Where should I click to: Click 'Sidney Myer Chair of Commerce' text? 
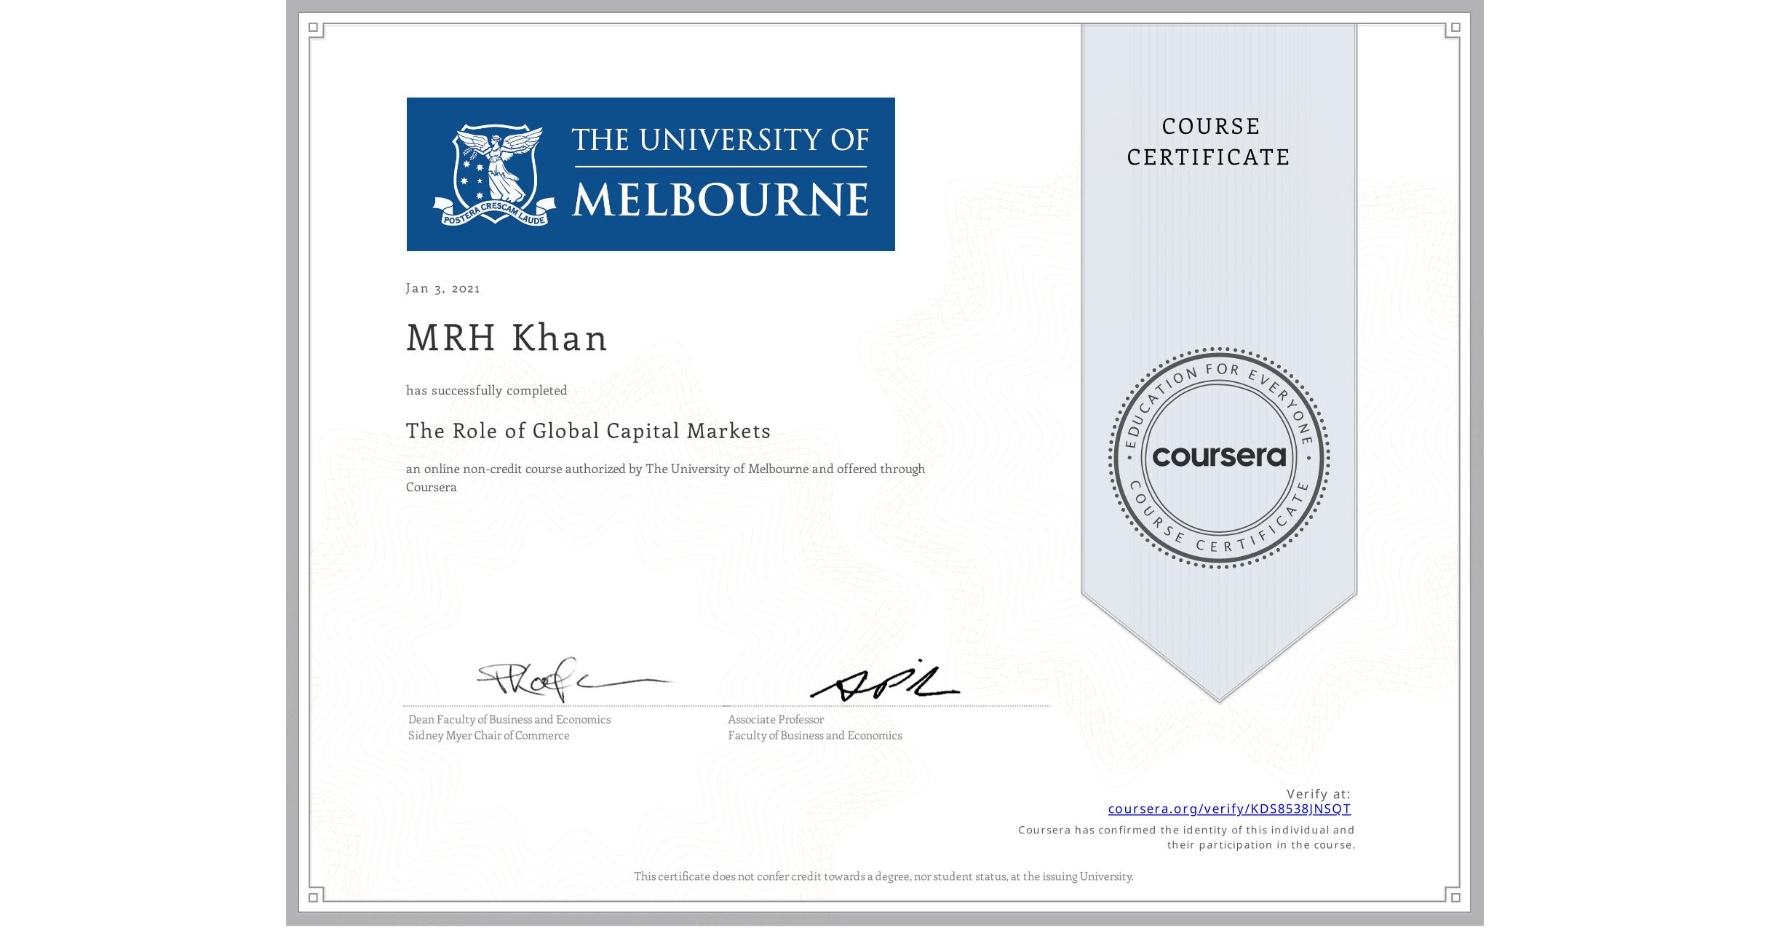(488, 736)
